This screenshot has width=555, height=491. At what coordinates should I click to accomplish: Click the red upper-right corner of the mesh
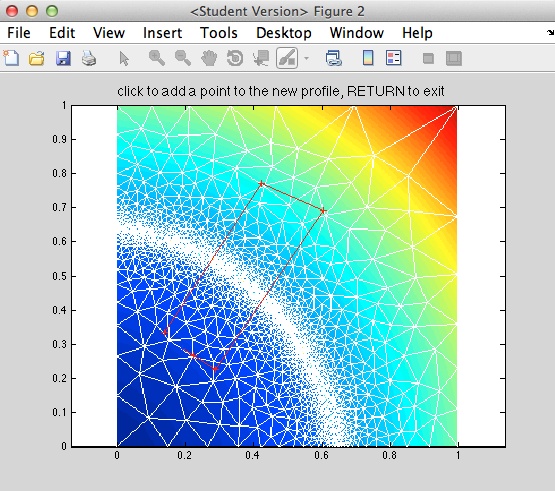pyautogui.click(x=456, y=107)
